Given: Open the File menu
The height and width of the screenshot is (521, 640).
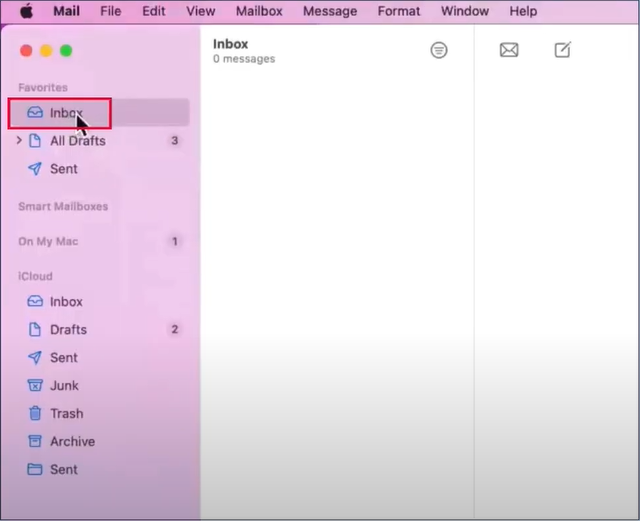Looking at the screenshot, I should 111,11.
